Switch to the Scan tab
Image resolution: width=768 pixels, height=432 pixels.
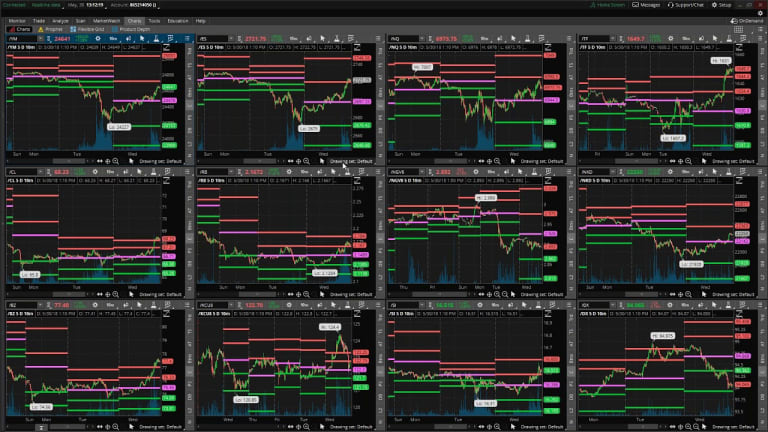point(80,21)
